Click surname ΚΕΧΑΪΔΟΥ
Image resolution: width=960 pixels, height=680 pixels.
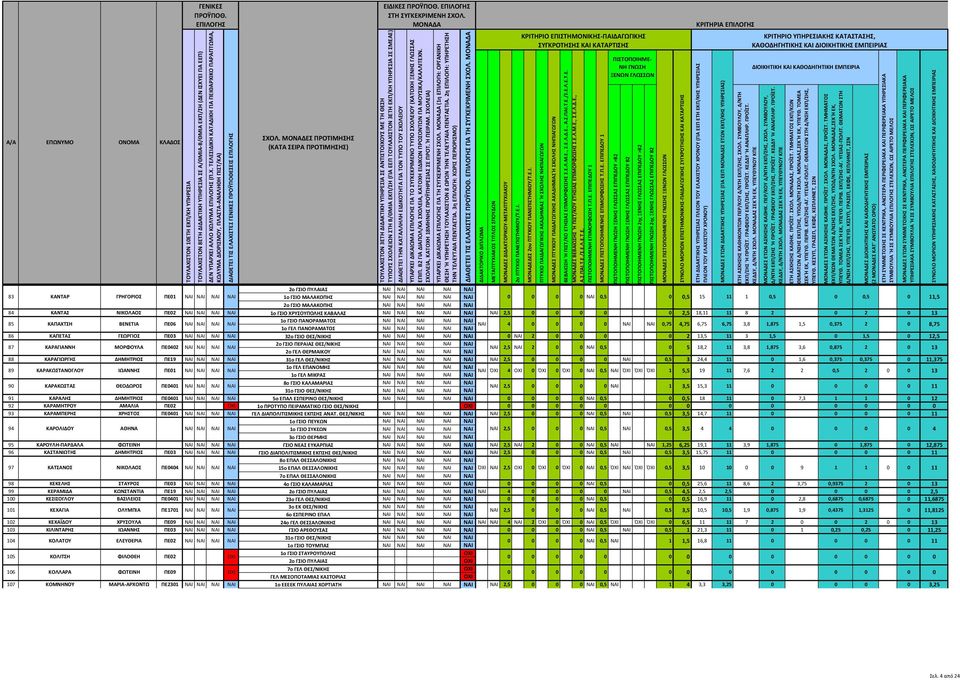pos(59,522)
